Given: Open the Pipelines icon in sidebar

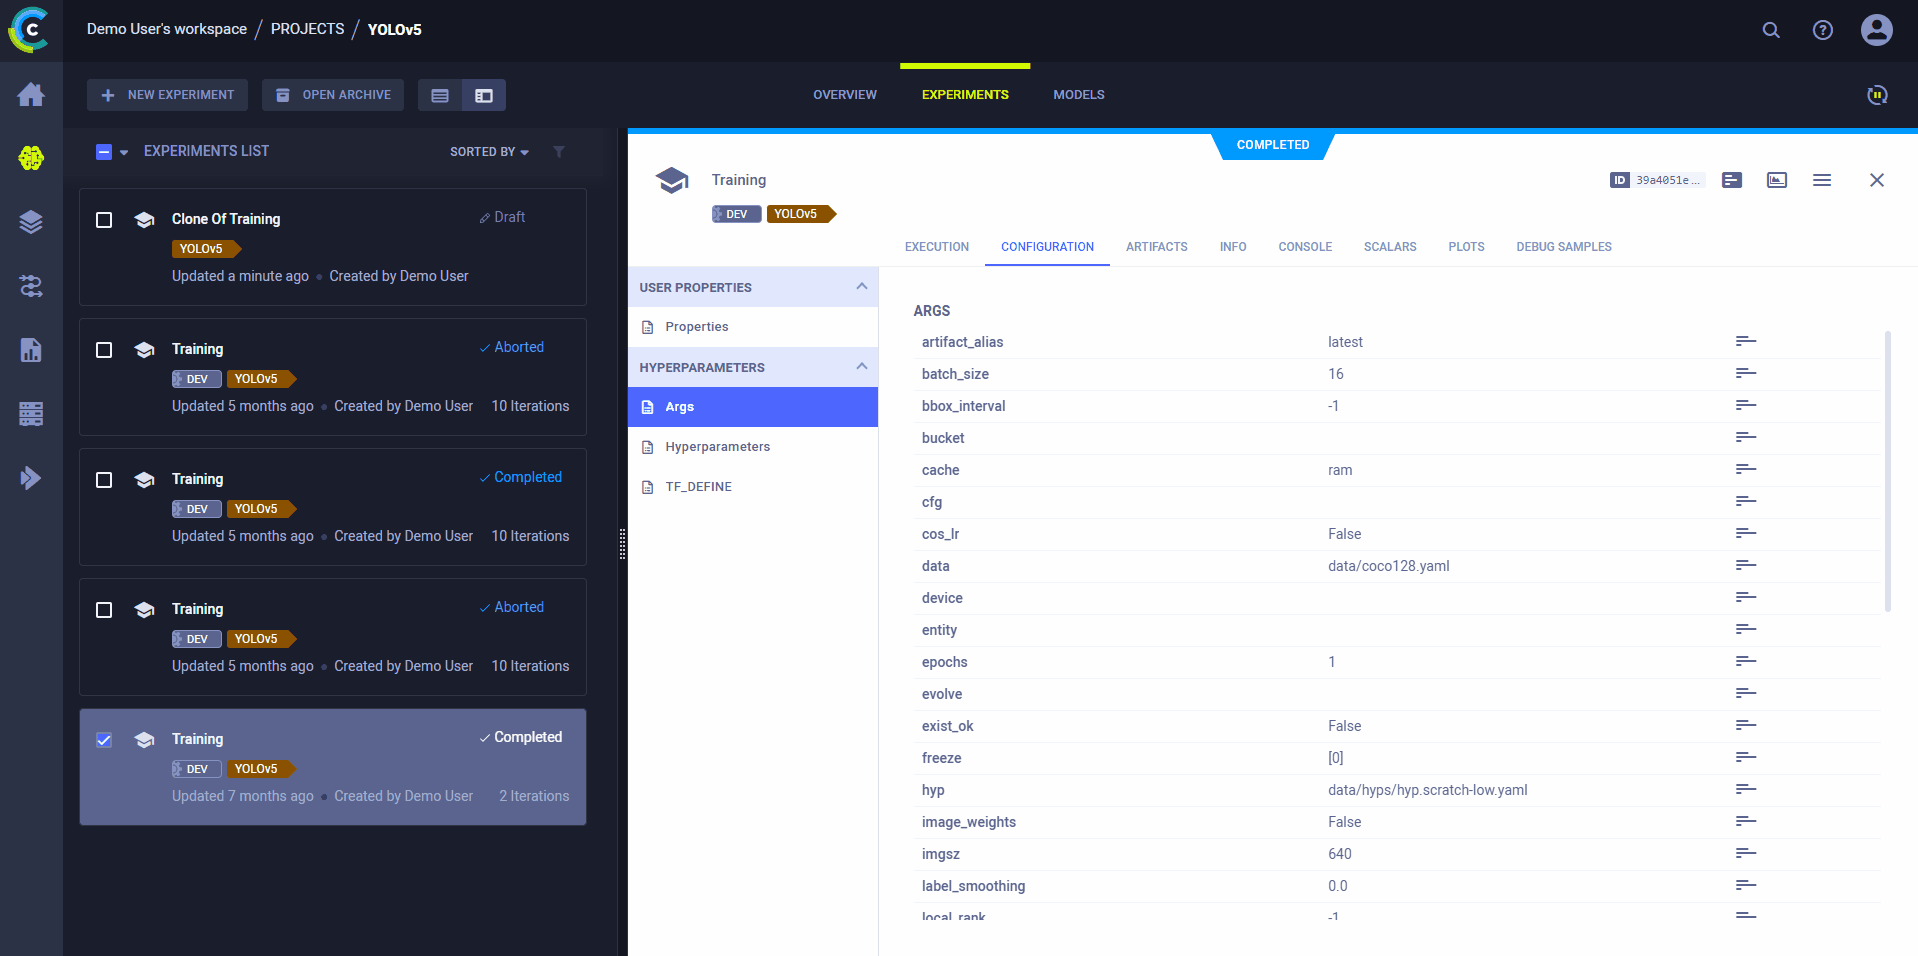Looking at the screenshot, I should click(x=31, y=287).
